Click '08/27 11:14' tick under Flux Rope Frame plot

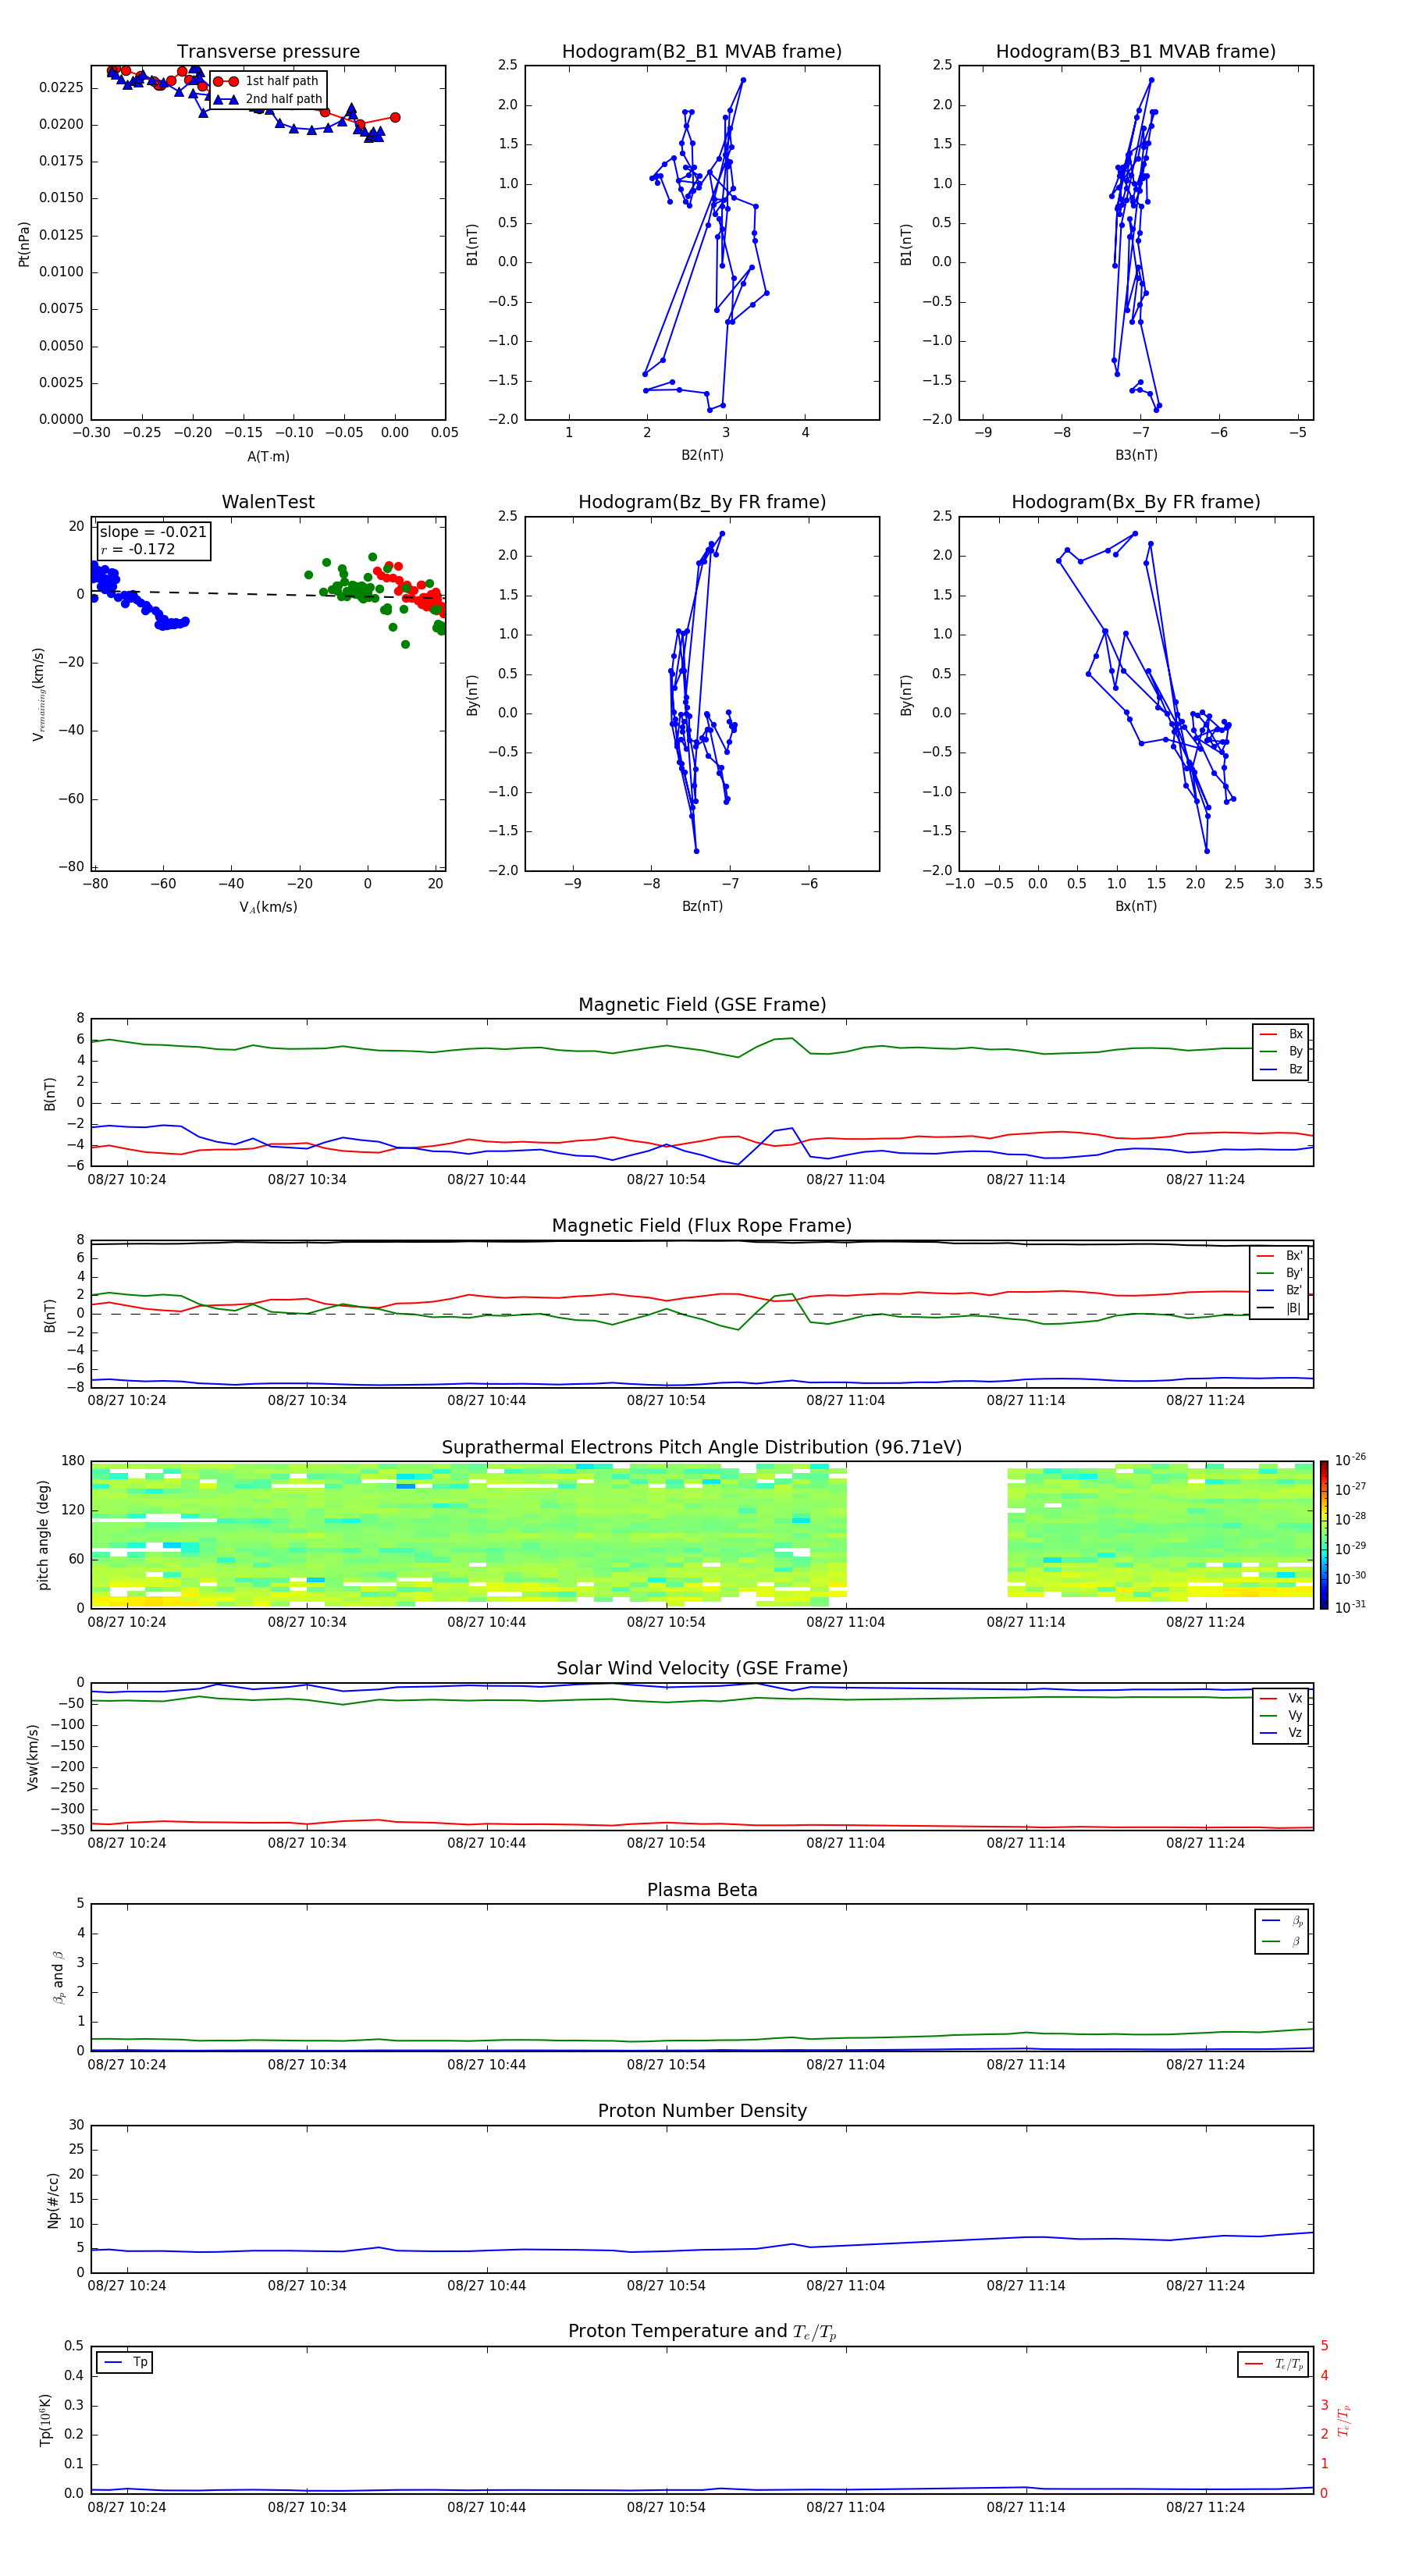[x=1026, y=1400]
